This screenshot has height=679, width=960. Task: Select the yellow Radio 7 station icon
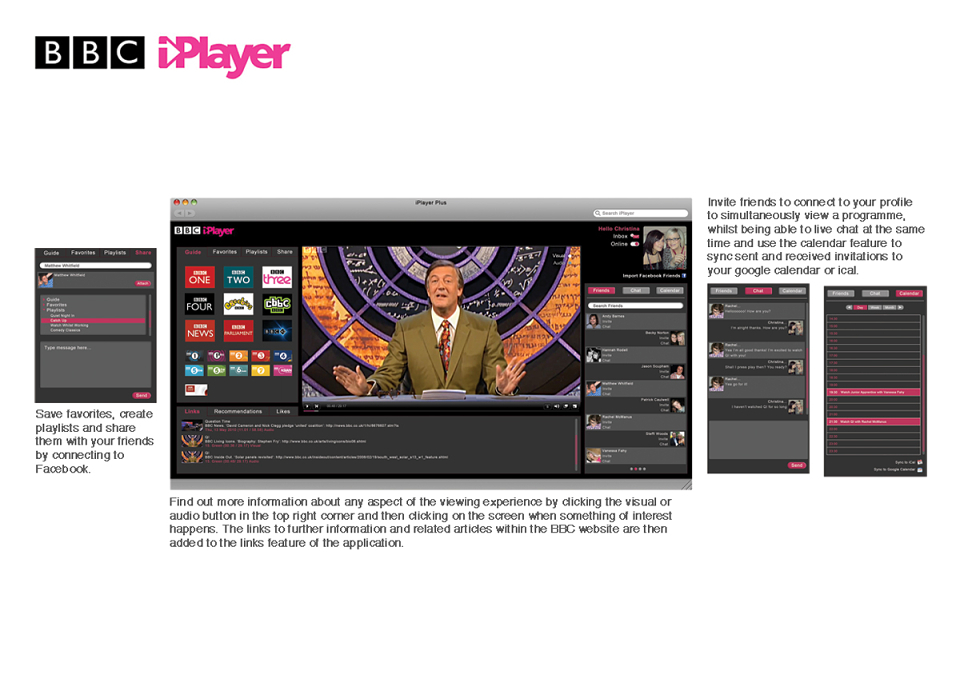[x=260, y=370]
